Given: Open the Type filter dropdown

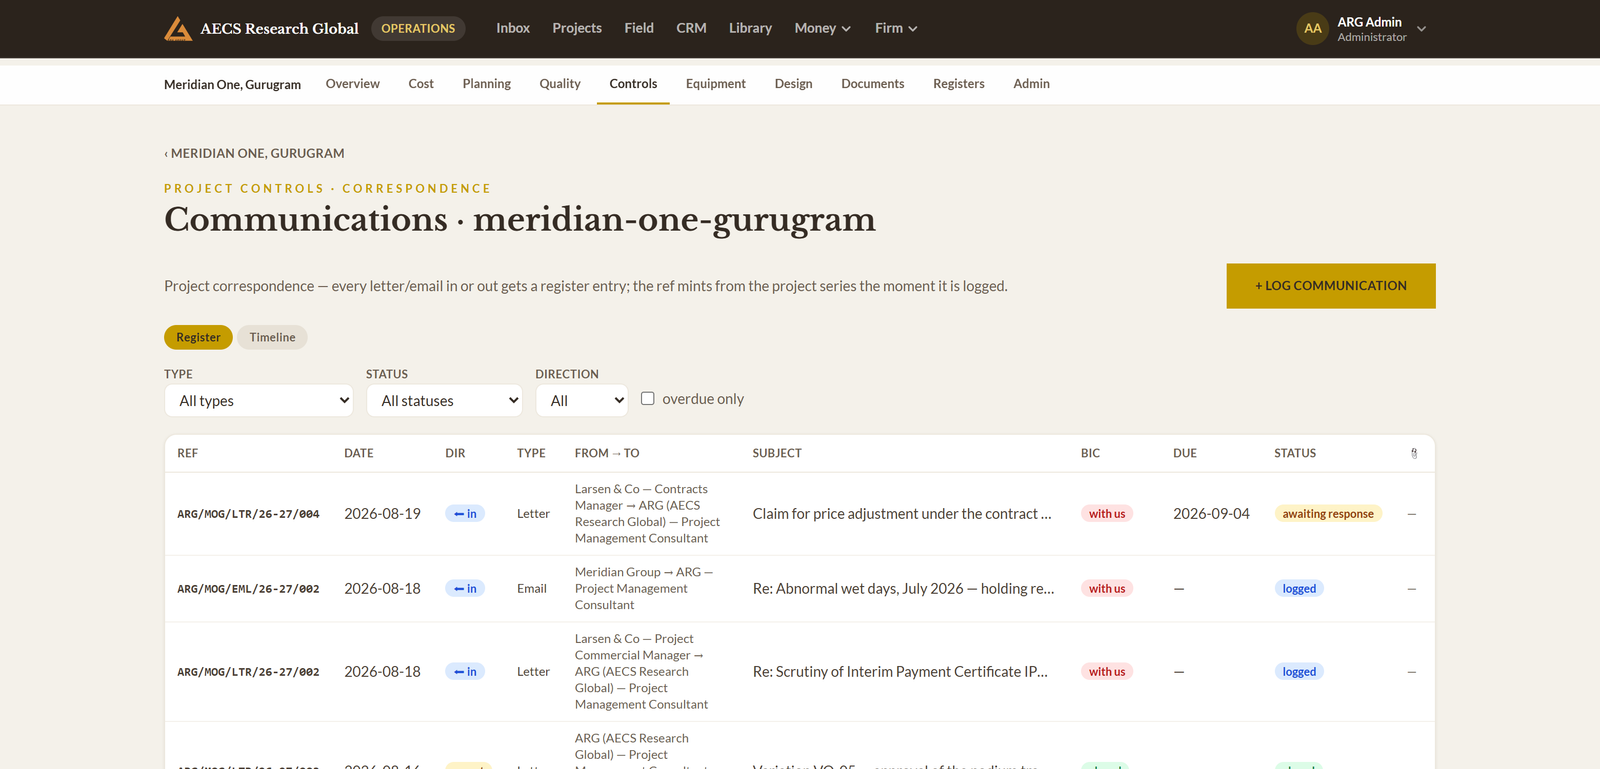Looking at the screenshot, I should pyautogui.click(x=259, y=401).
